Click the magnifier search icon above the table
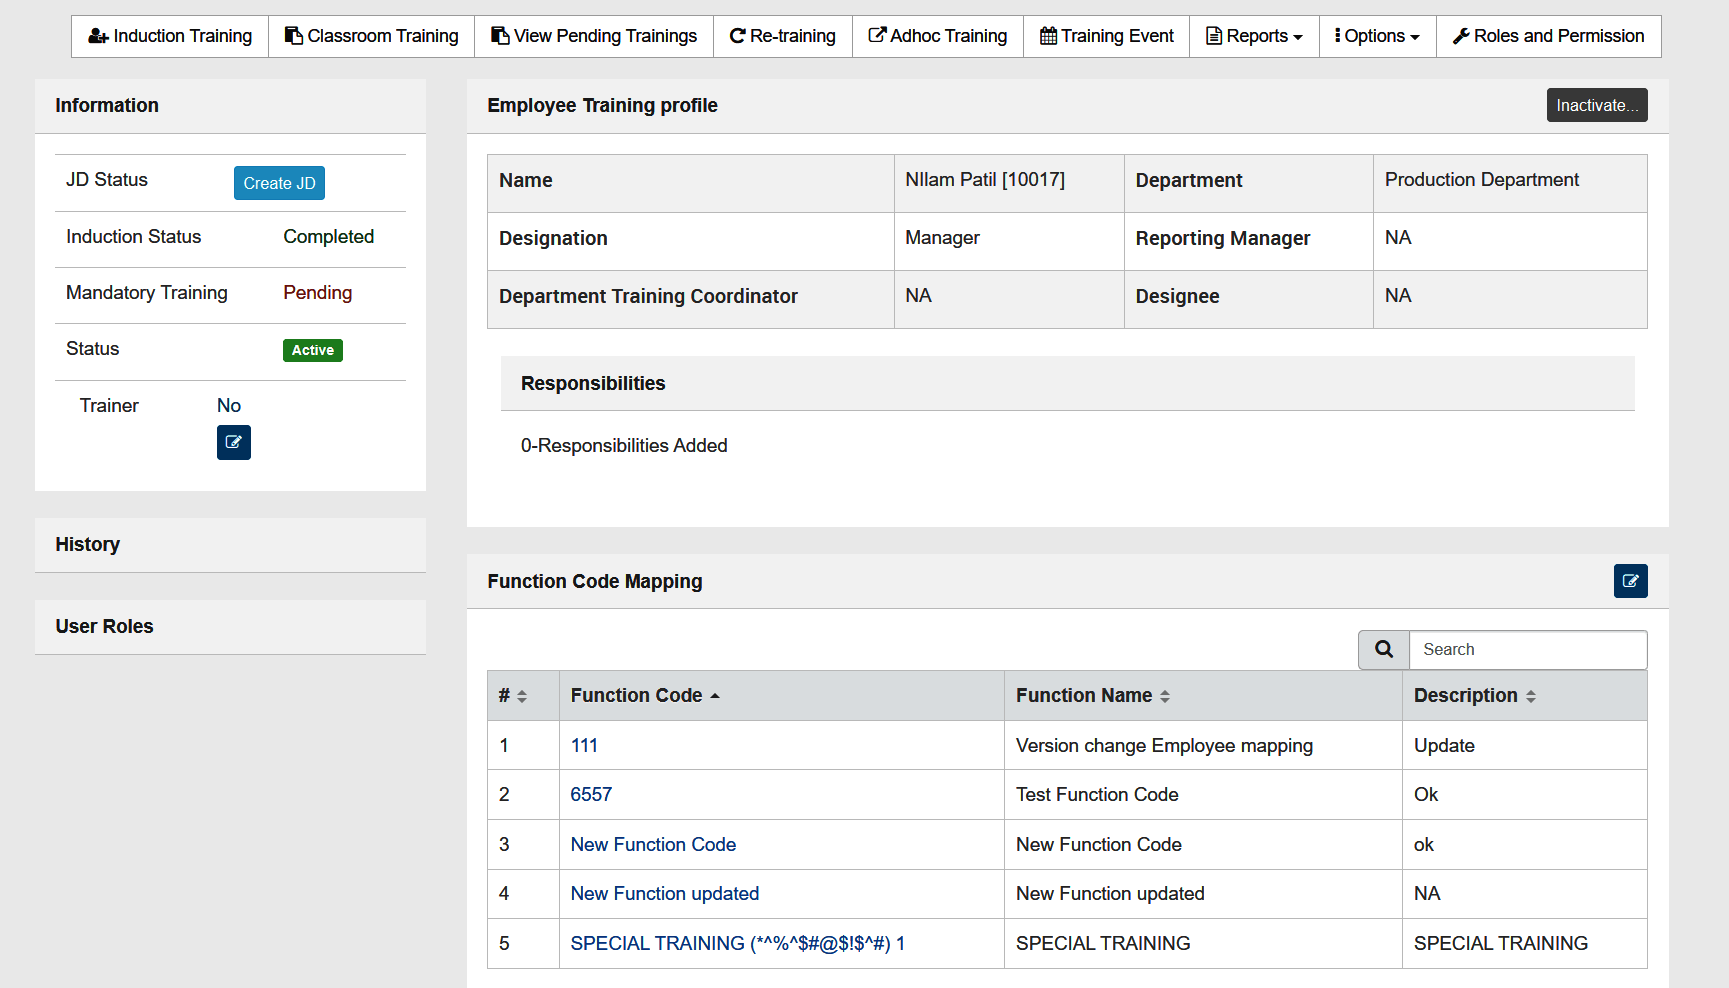This screenshot has width=1729, height=988. pos(1383,649)
